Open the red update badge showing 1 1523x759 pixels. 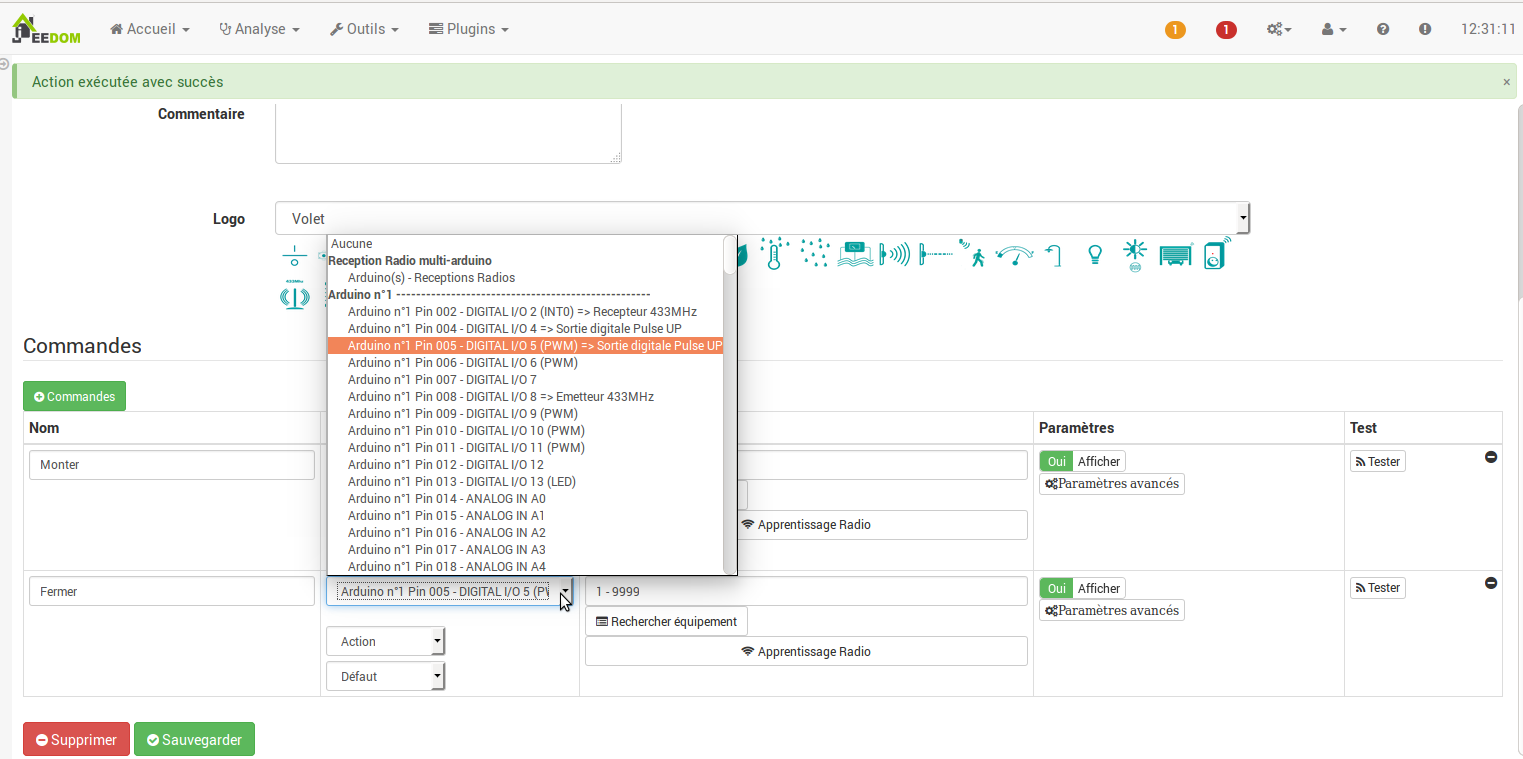[x=1226, y=30]
